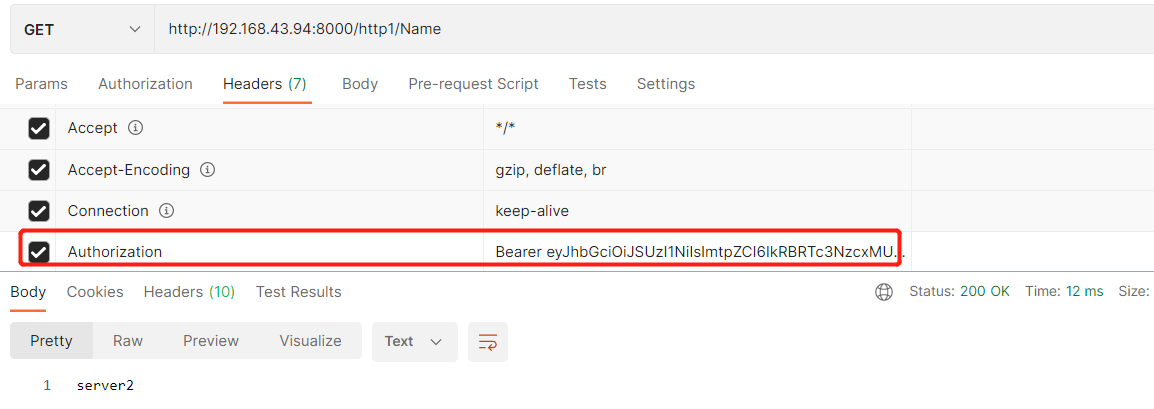Click the request URL input field
This screenshot has height=409, width=1154.
650,30
